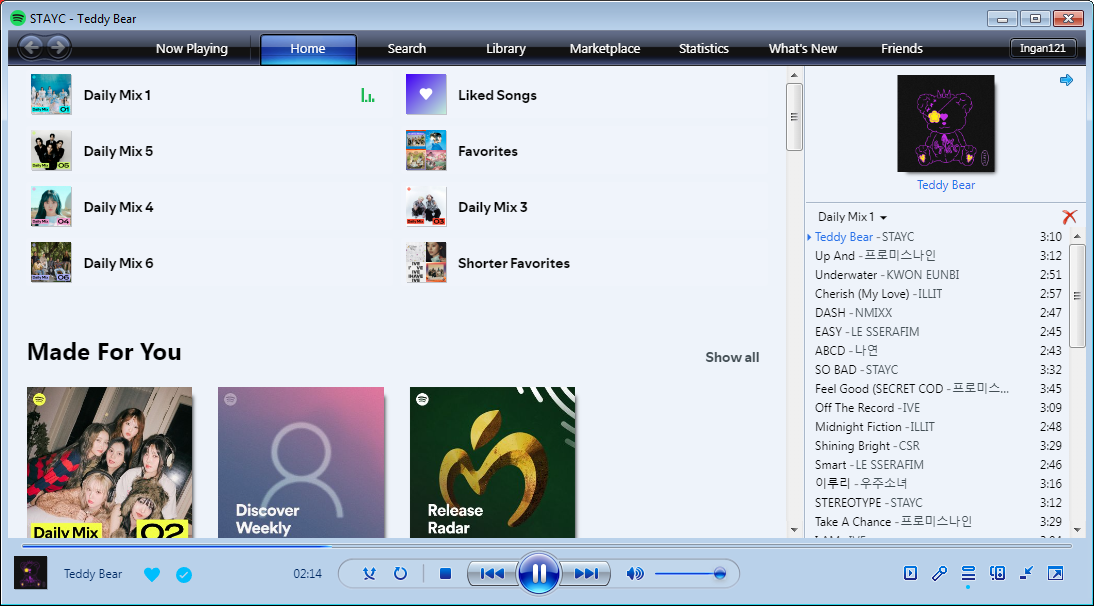Image resolution: width=1094 pixels, height=606 pixels.
Task: Toggle repeat mode
Action: 400,573
